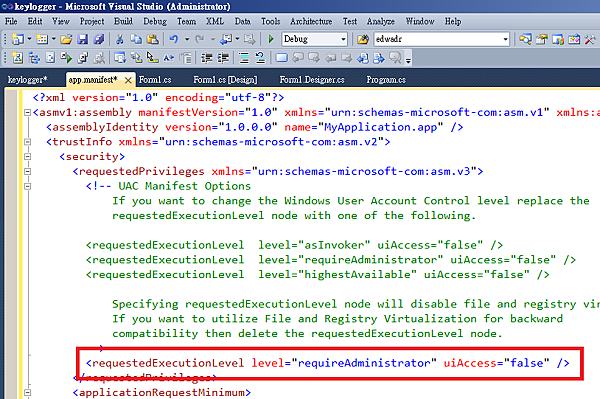Toggle bookmark with the blue rectangle icon
This screenshot has height=399, width=600.
(x=281, y=58)
